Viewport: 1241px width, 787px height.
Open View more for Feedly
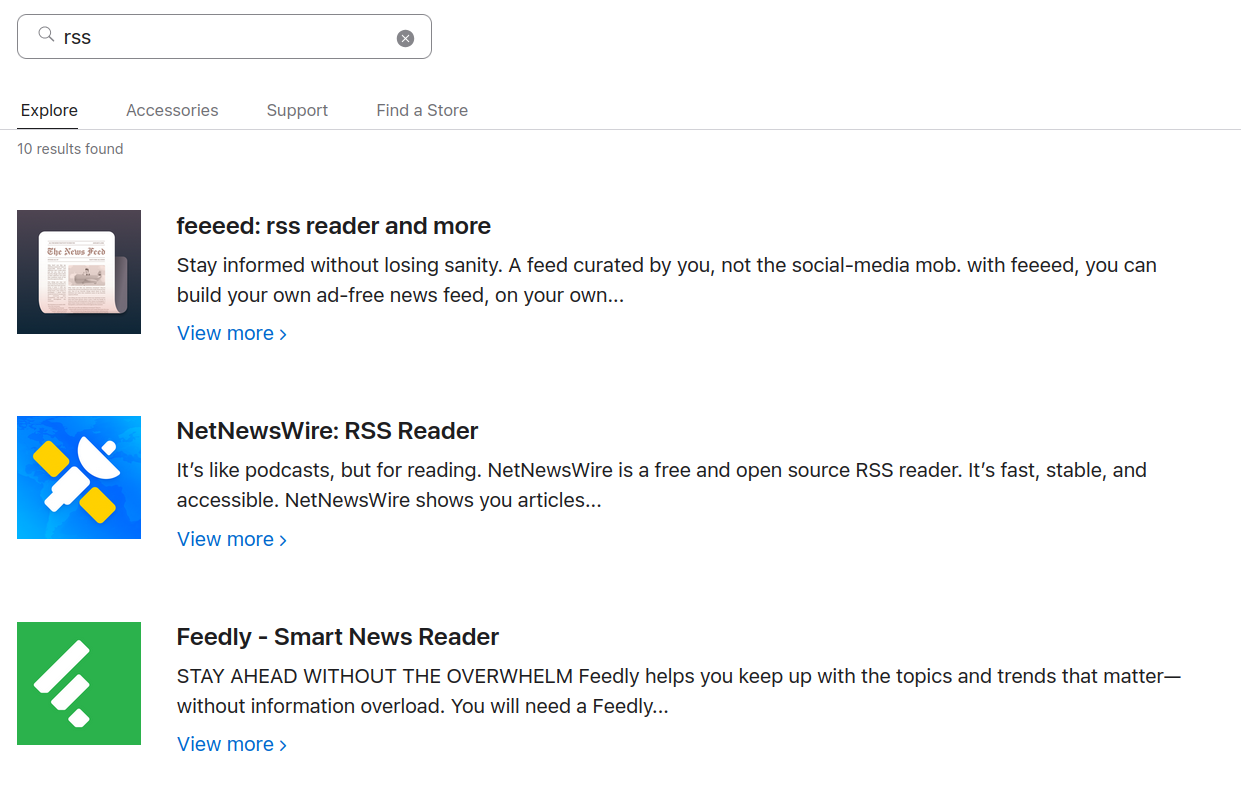226,744
